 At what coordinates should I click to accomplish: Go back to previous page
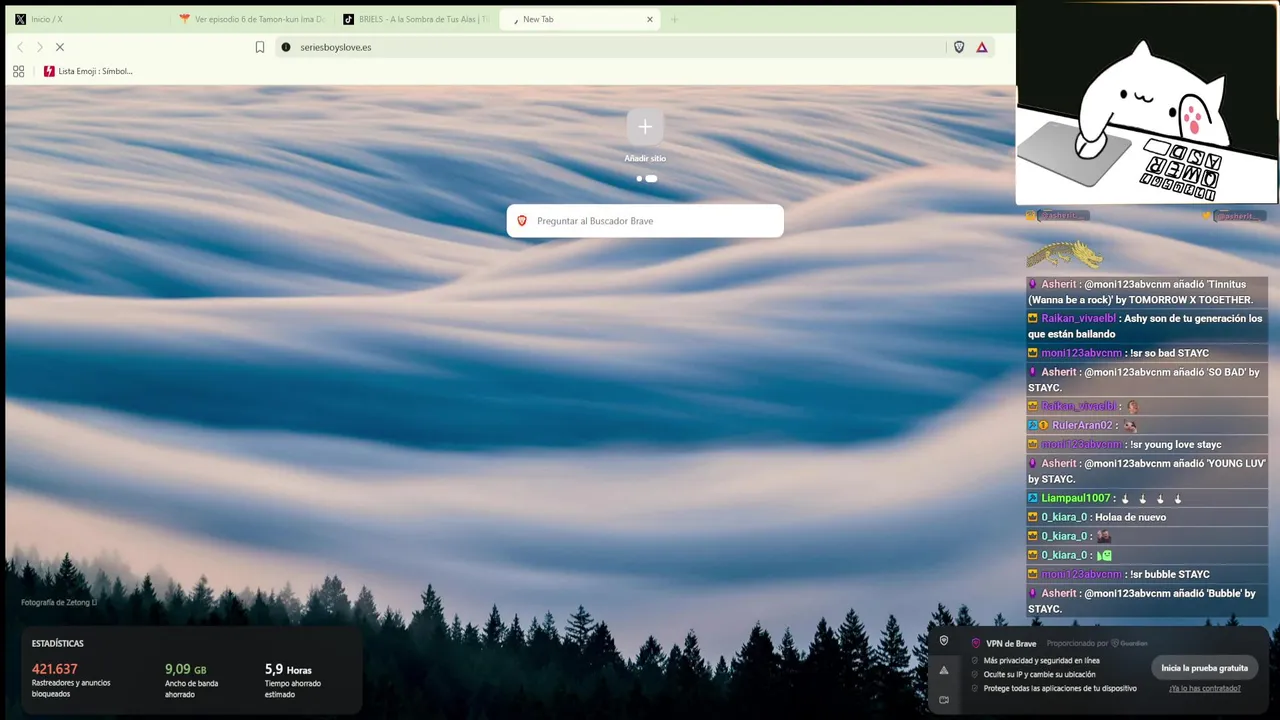20,47
